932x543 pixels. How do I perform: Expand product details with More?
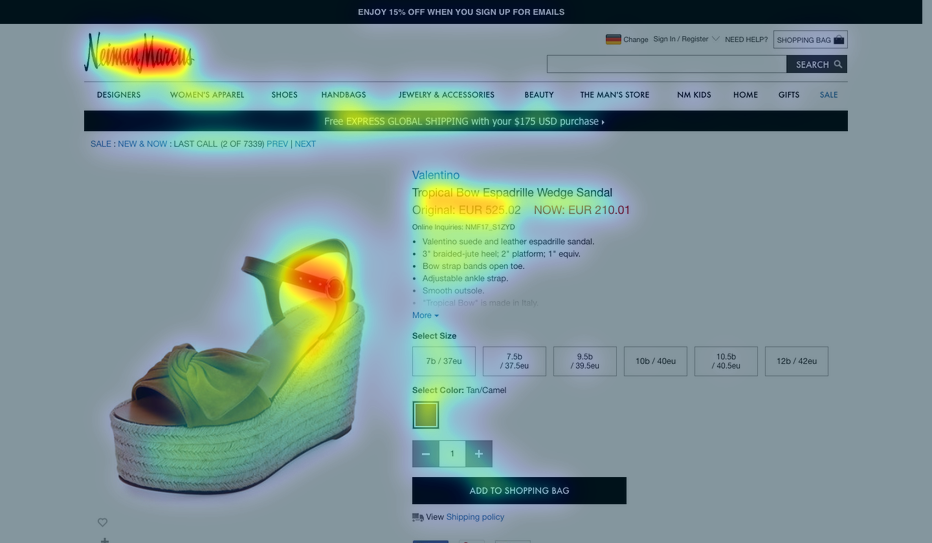tap(425, 315)
